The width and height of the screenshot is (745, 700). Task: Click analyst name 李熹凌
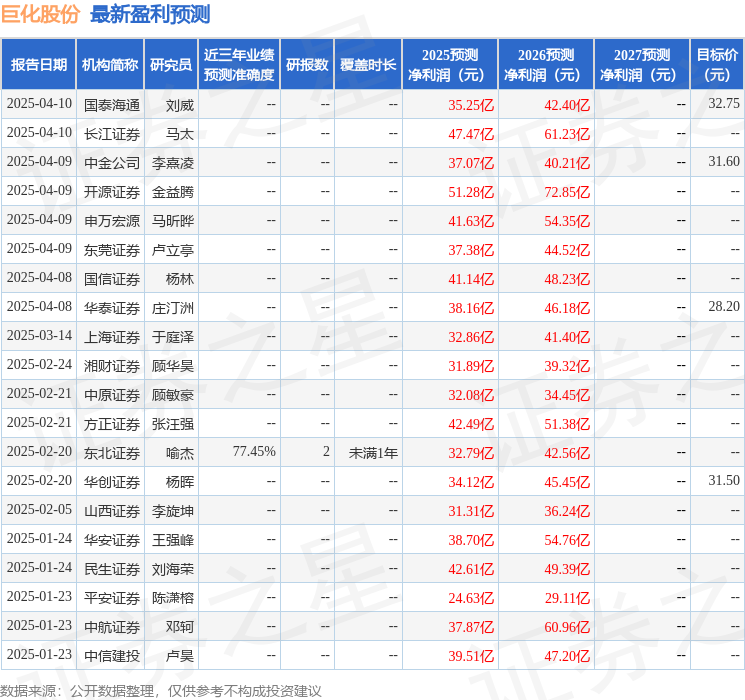click(x=173, y=163)
